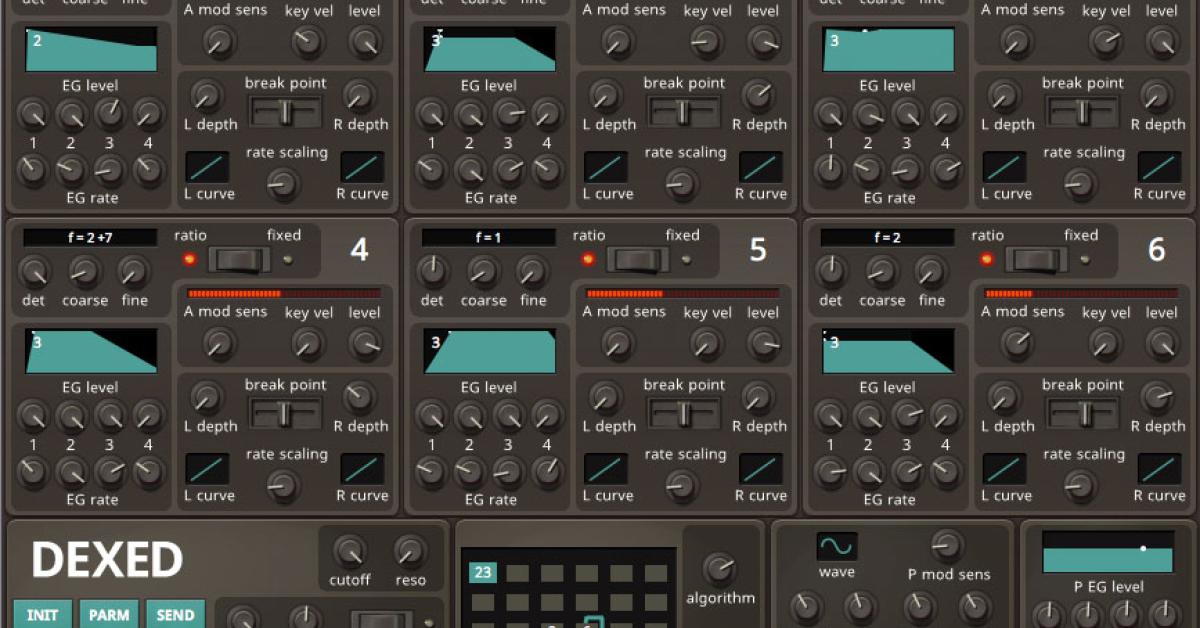Click operator 4 output level meter
Viewport: 1200px width, 628px height.
284,294
